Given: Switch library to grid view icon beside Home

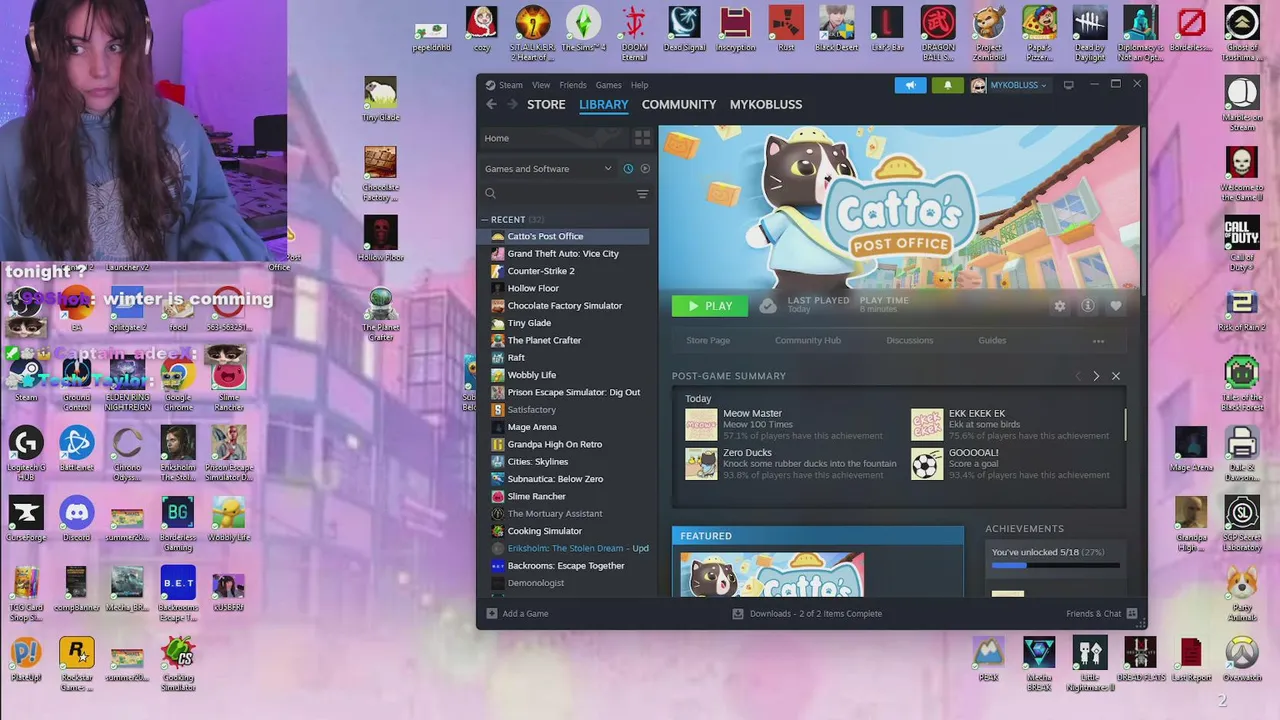Looking at the screenshot, I should [x=642, y=138].
